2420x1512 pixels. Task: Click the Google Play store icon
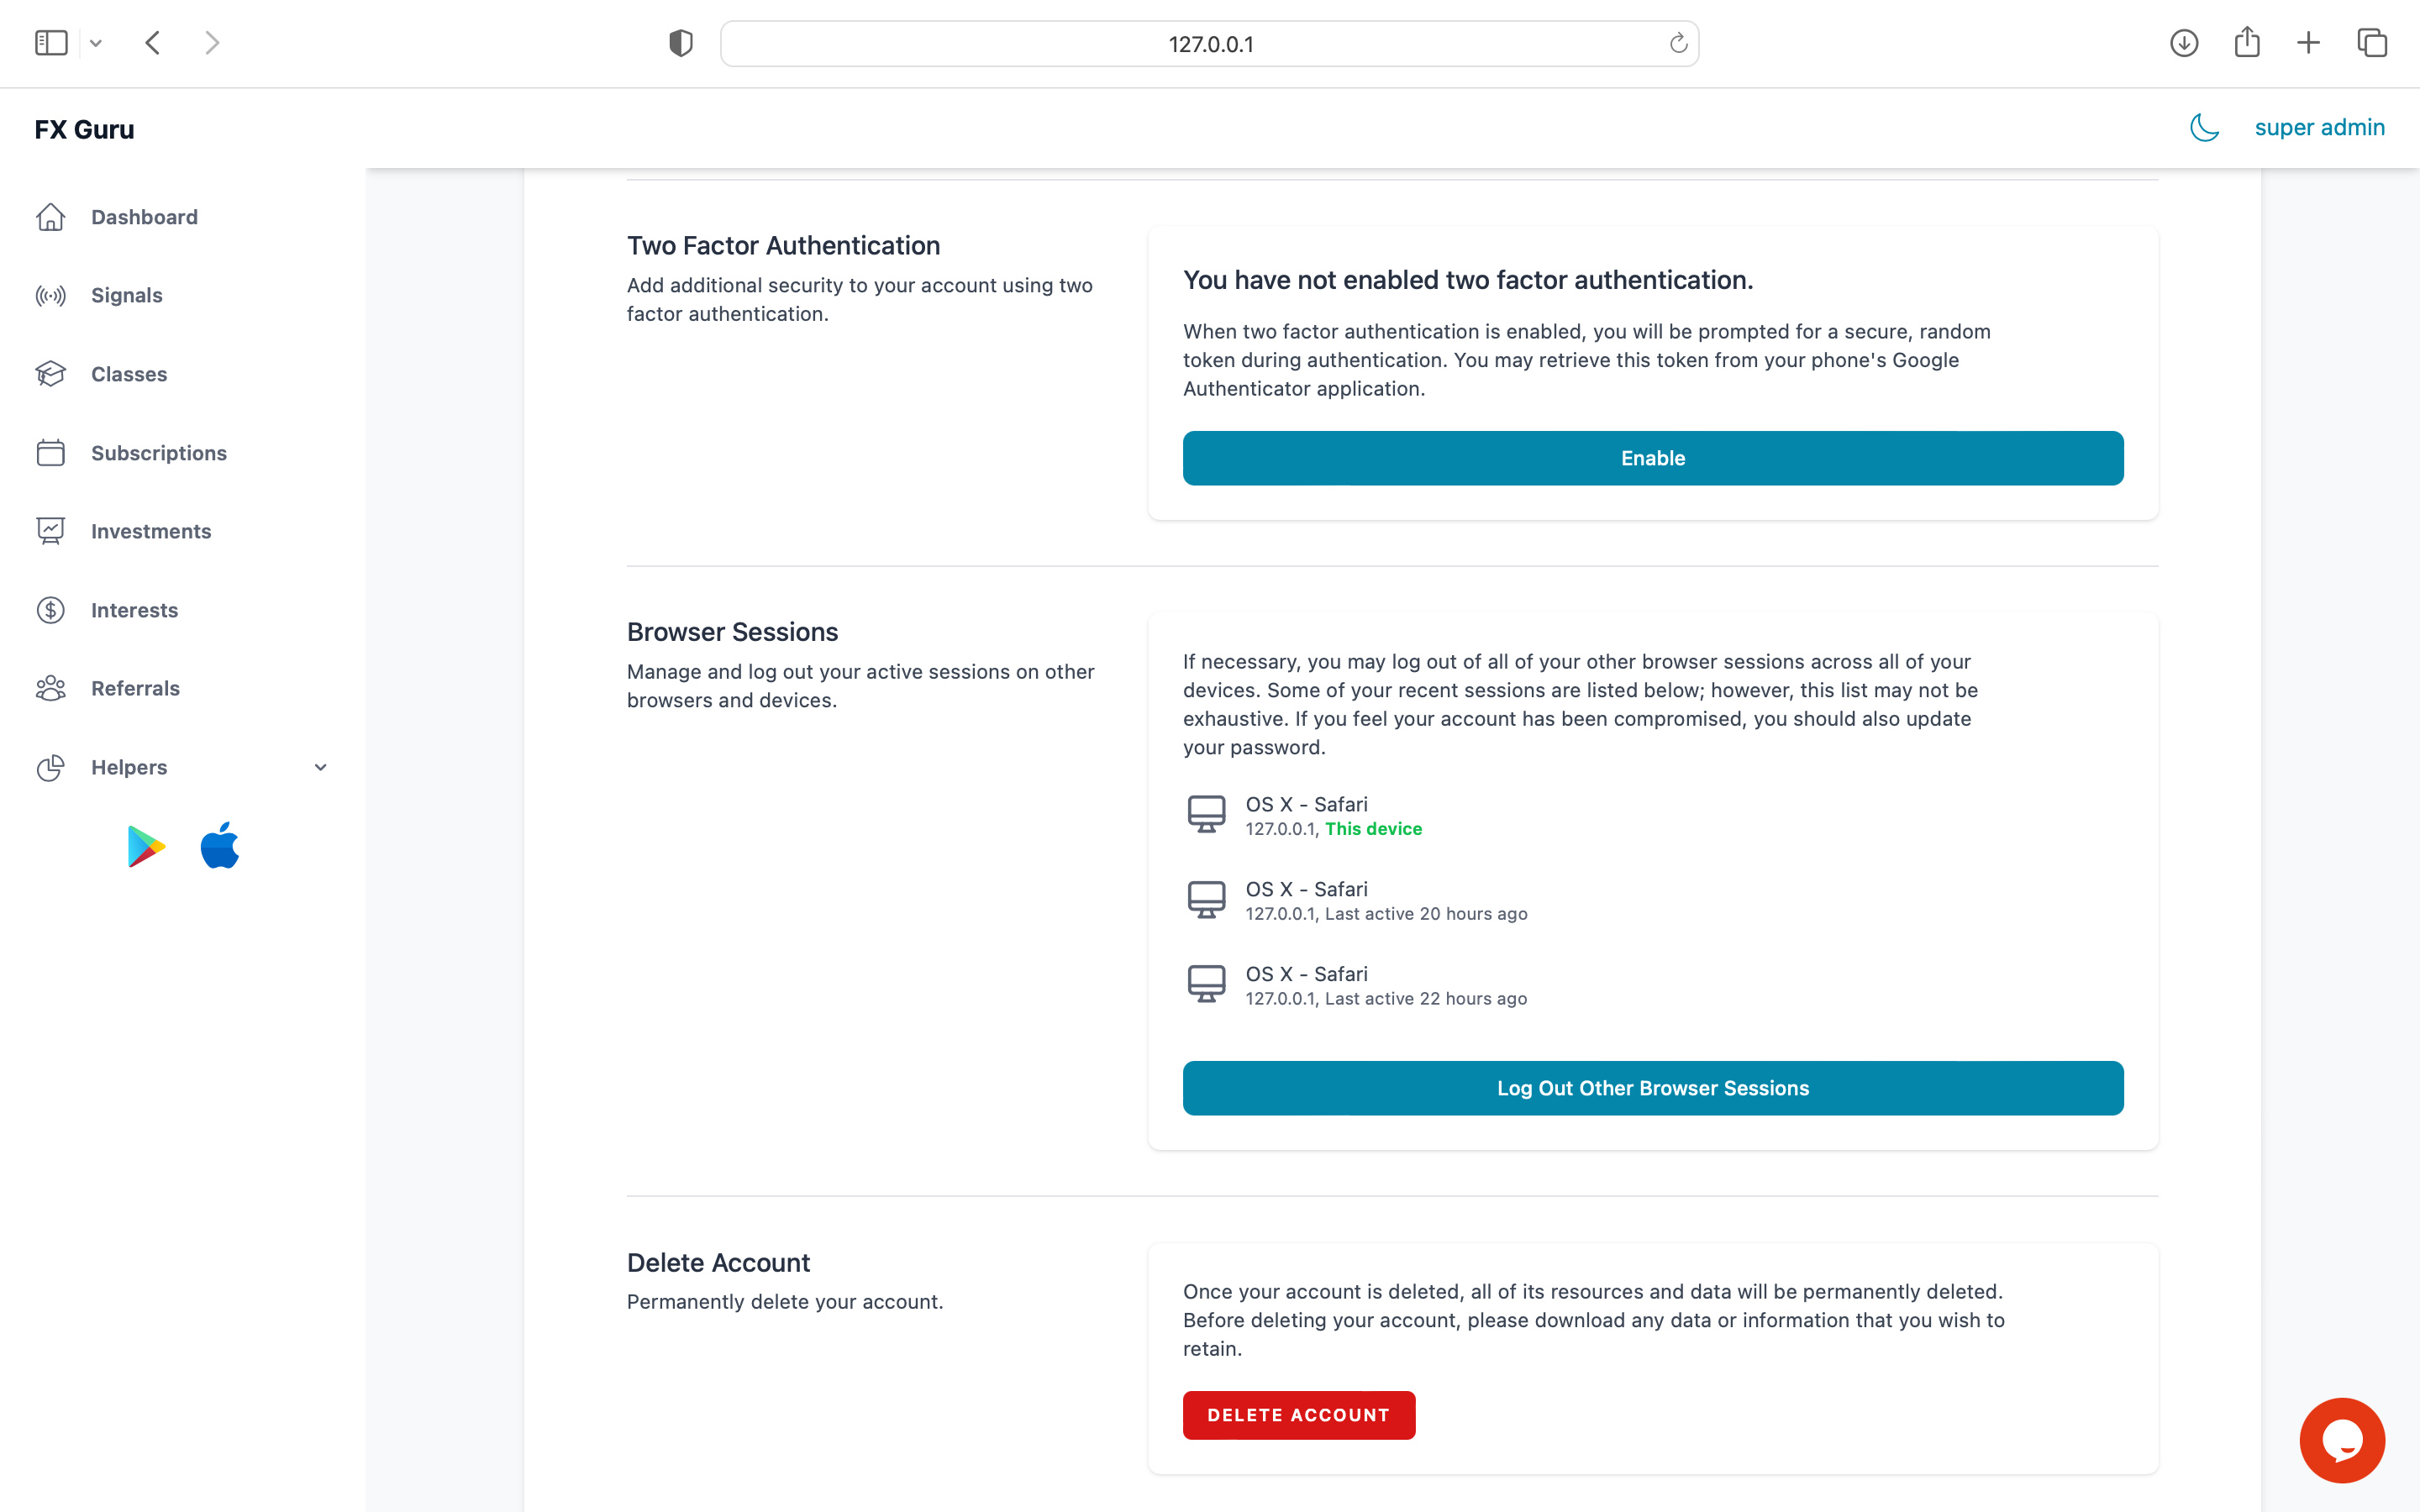click(x=146, y=847)
